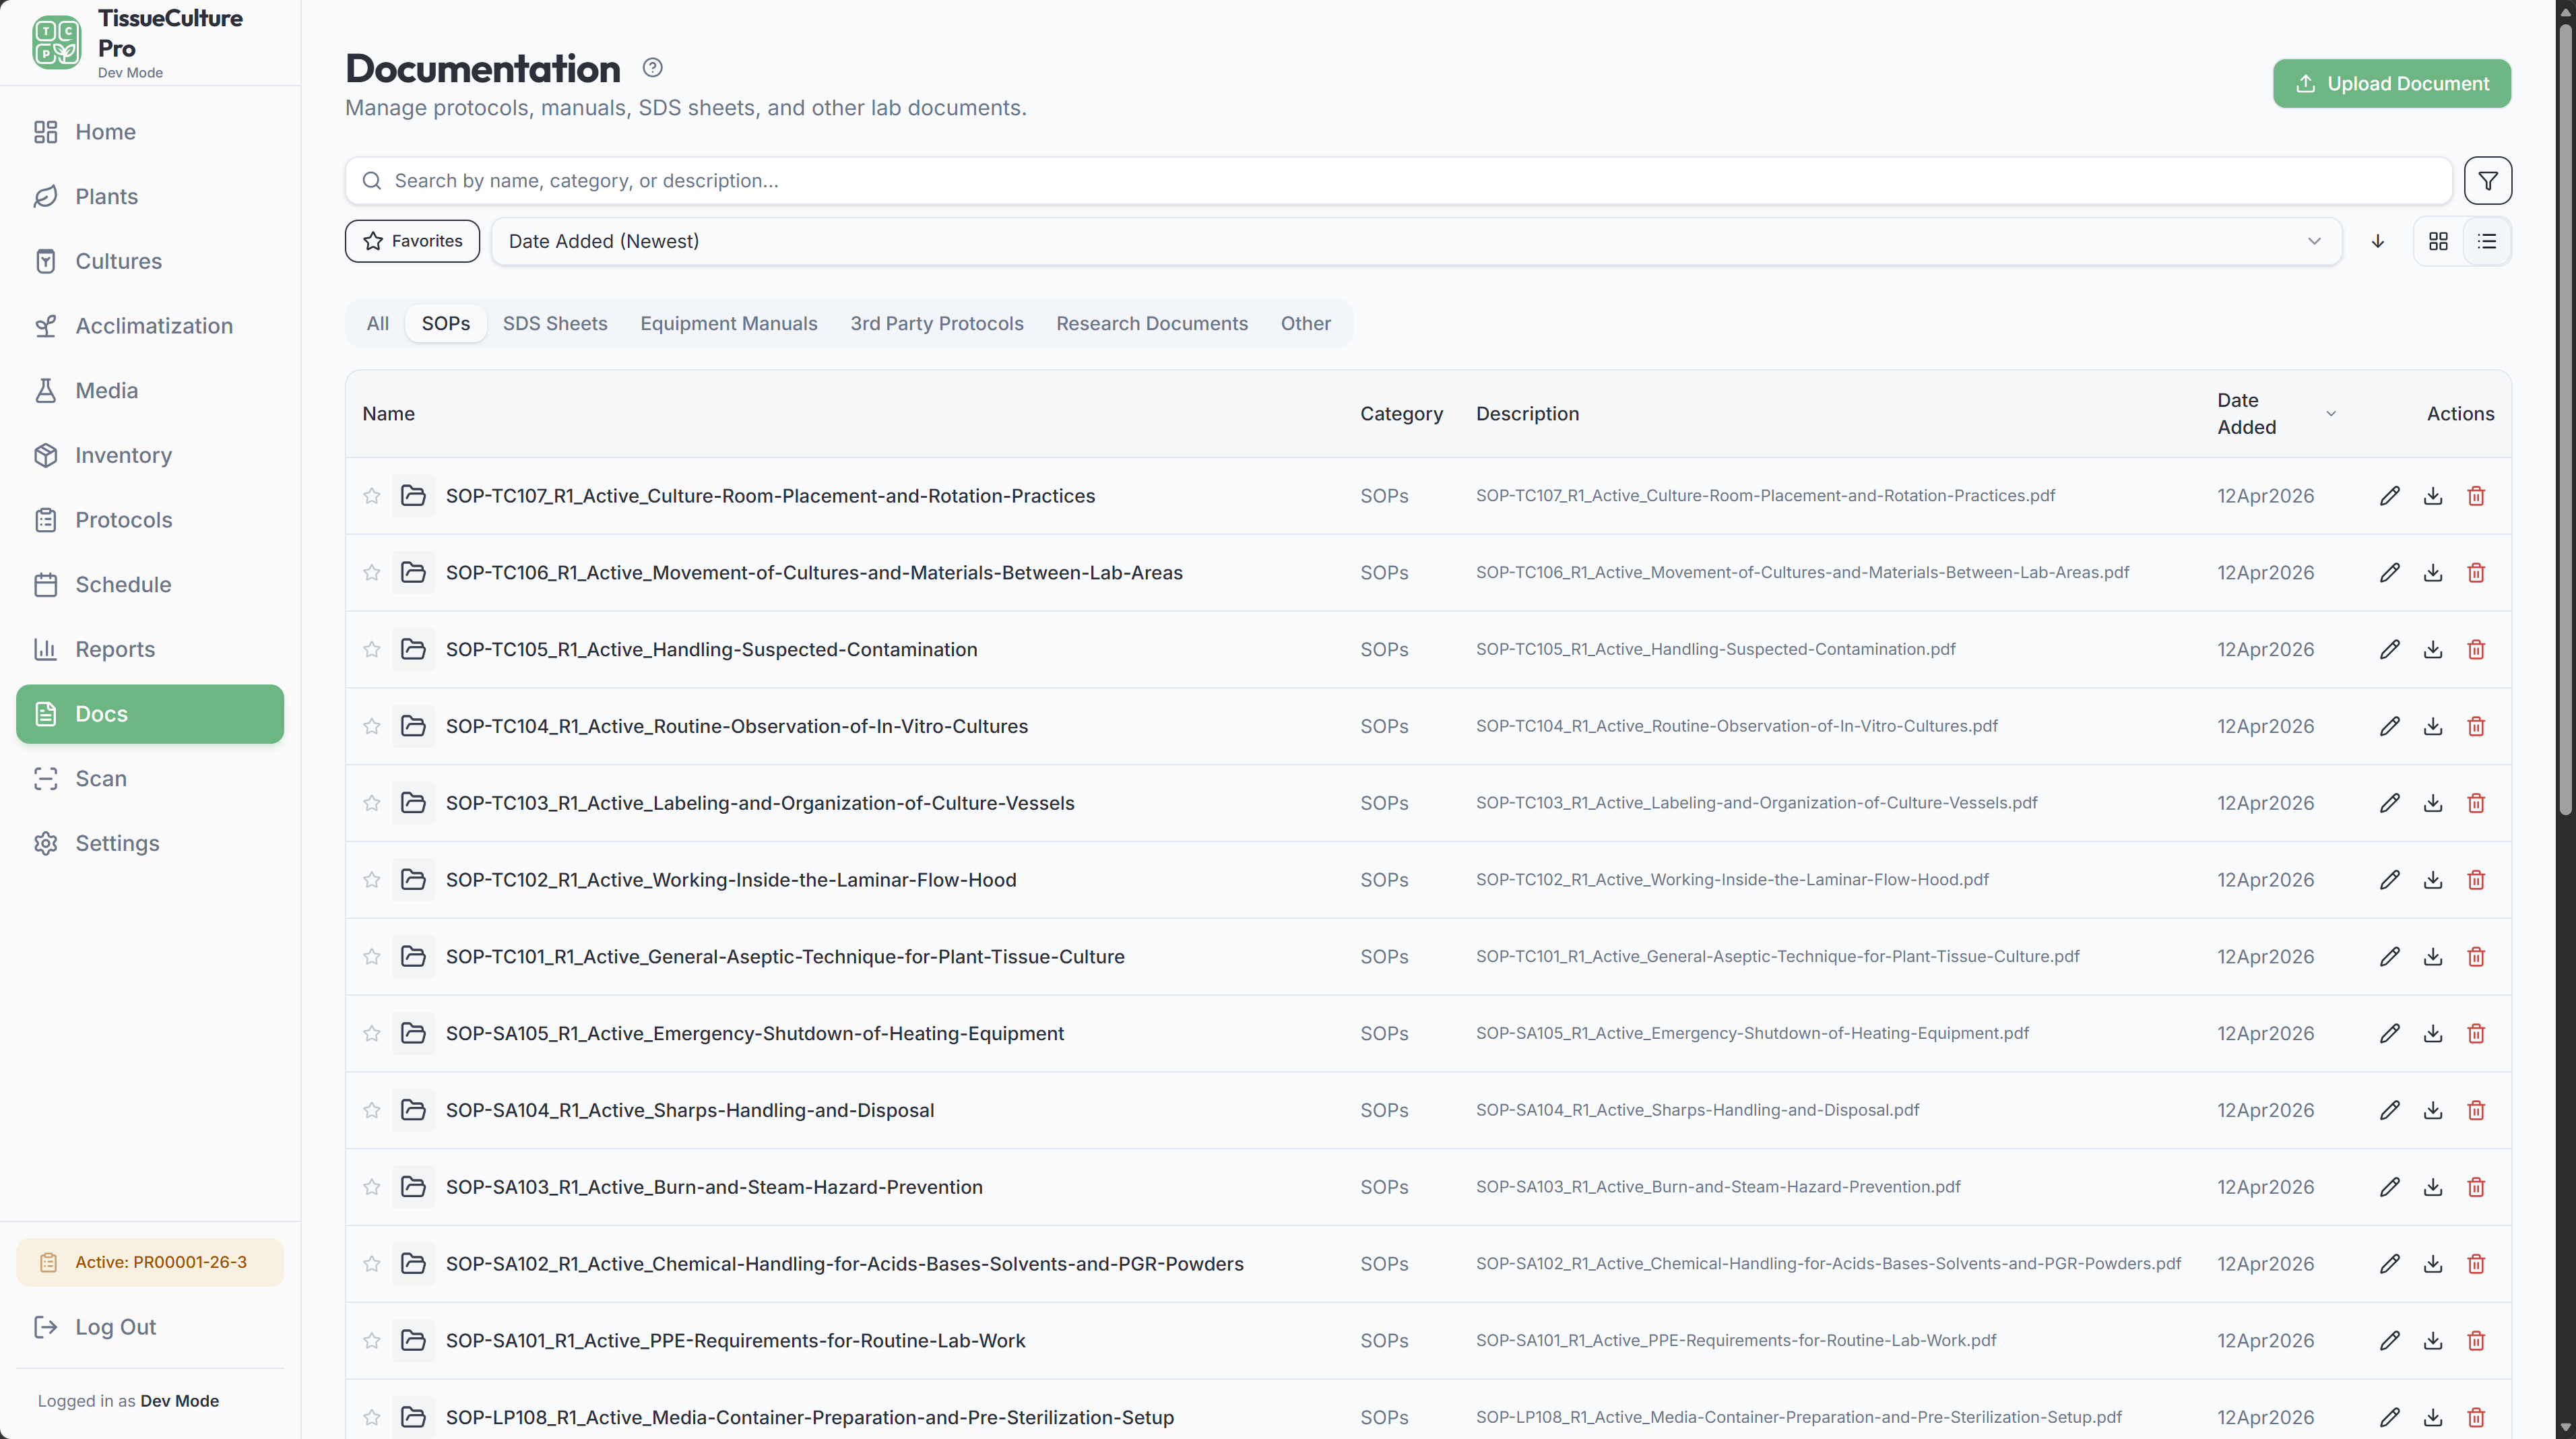This screenshot has height=1439, width=2576.
Task: Open Cultures page
Action: pos(150,262)
